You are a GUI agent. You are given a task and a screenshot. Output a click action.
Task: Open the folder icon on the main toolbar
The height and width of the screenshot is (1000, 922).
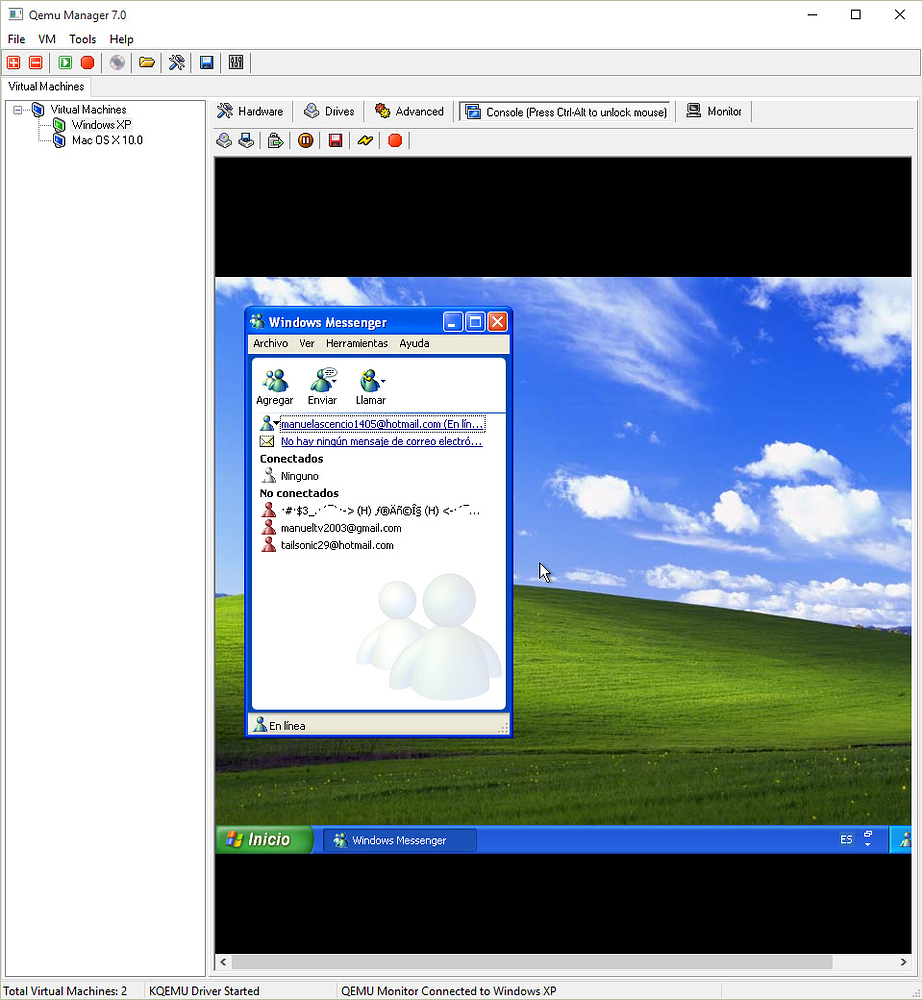pos(146,62)
